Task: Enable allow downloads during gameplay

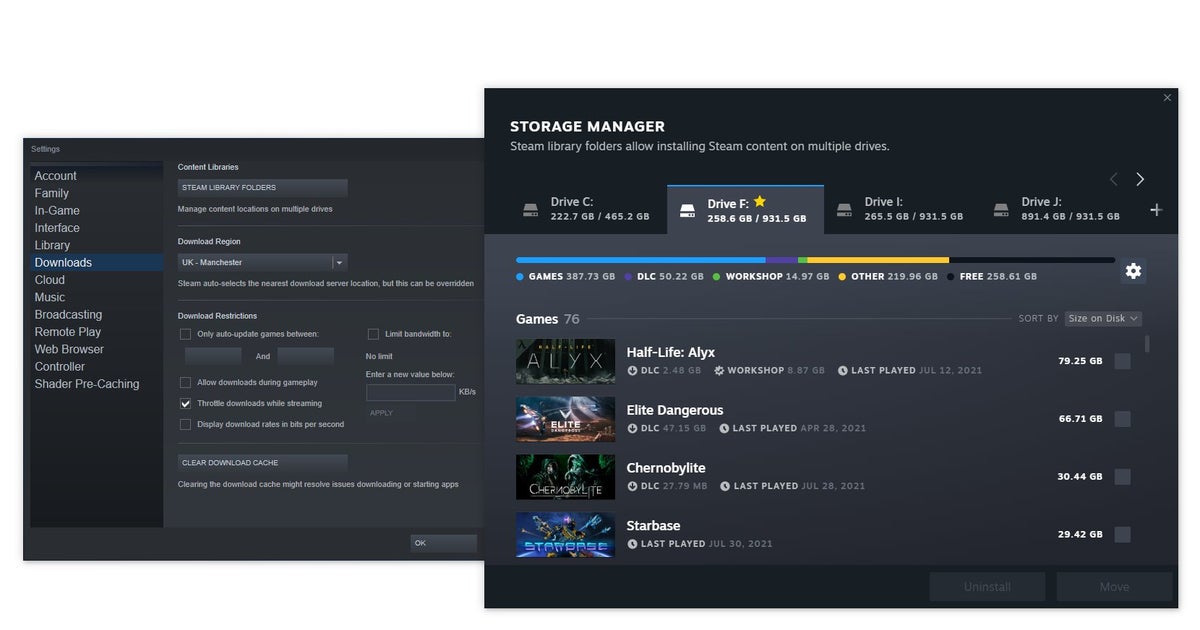Action: (185, 383)
